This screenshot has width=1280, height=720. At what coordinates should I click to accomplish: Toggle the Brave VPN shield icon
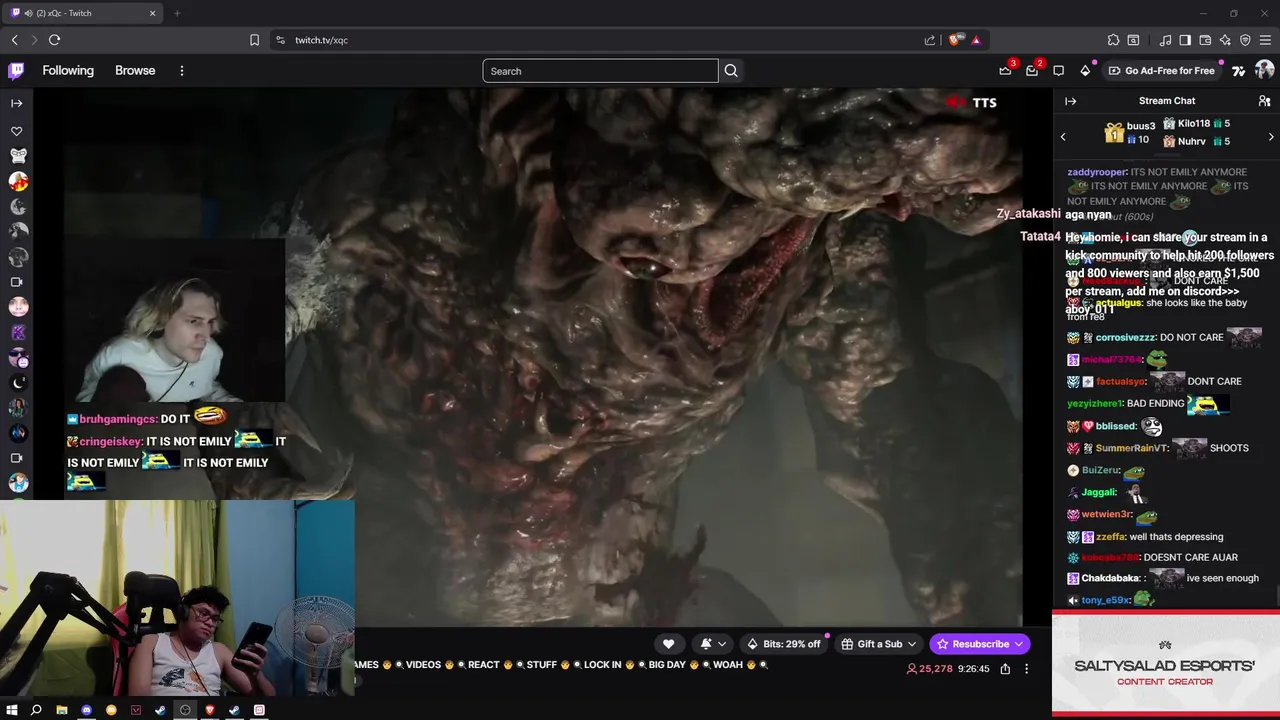click(1245, 40)
